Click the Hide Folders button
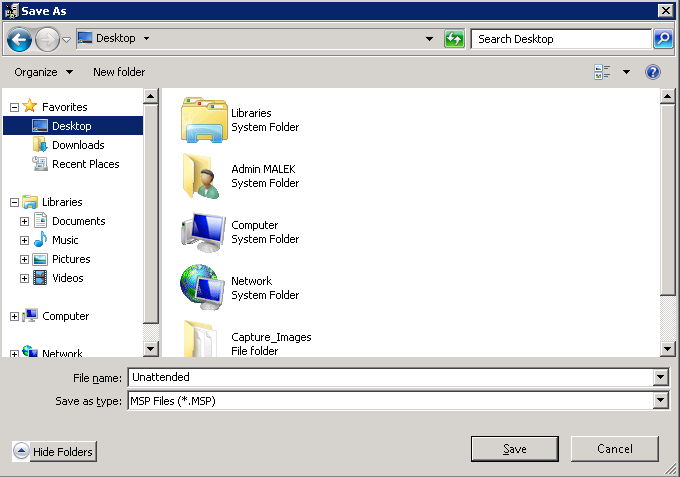The image size is (680, 477). [54, 451]
